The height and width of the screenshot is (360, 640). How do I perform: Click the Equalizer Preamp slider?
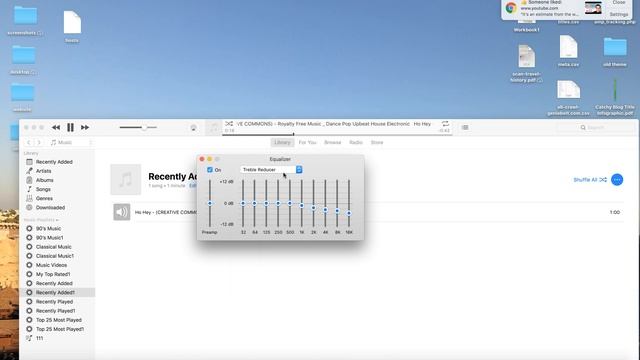[x=210, y=203]
